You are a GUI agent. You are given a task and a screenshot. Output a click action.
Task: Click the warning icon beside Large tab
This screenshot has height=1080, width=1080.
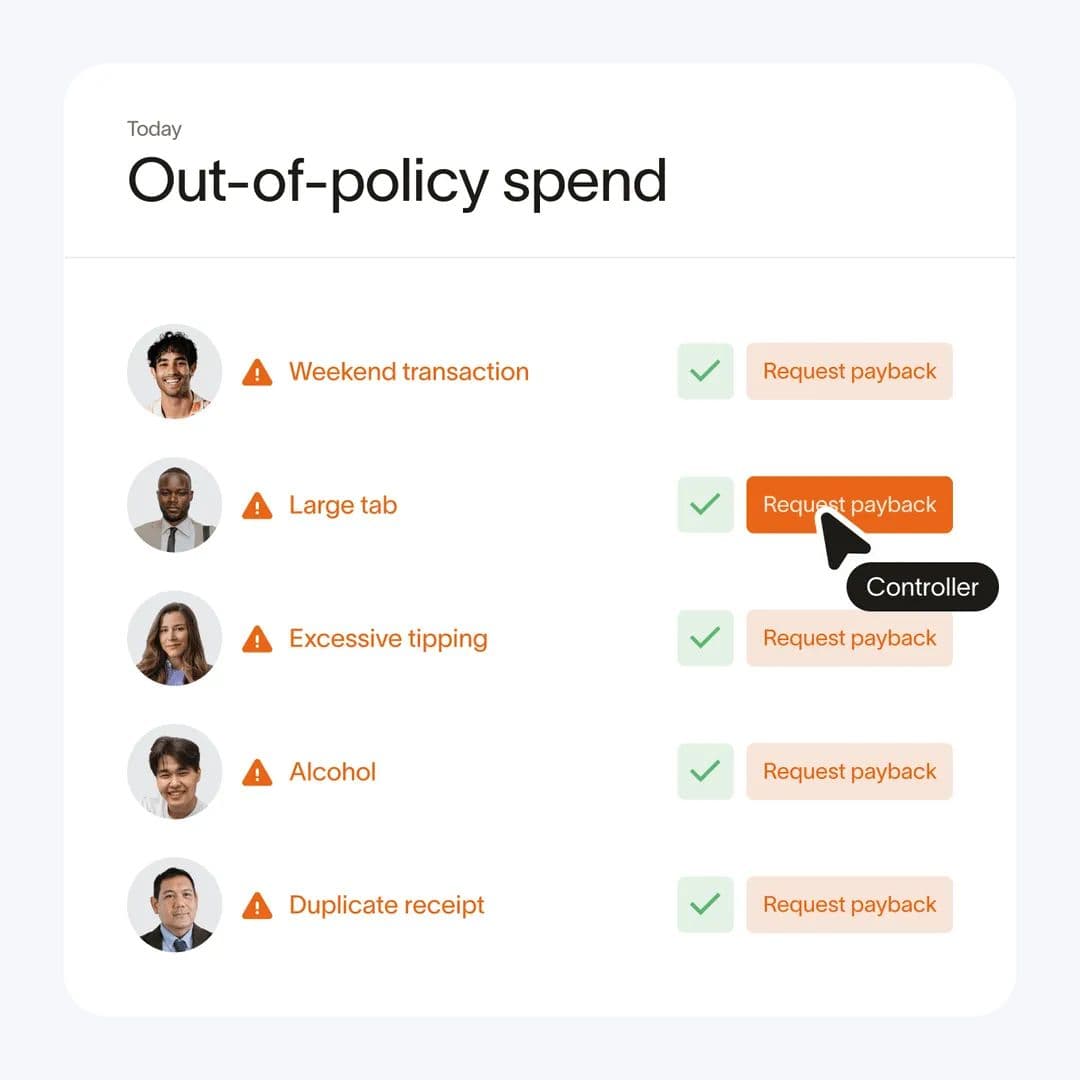point(257,505)
